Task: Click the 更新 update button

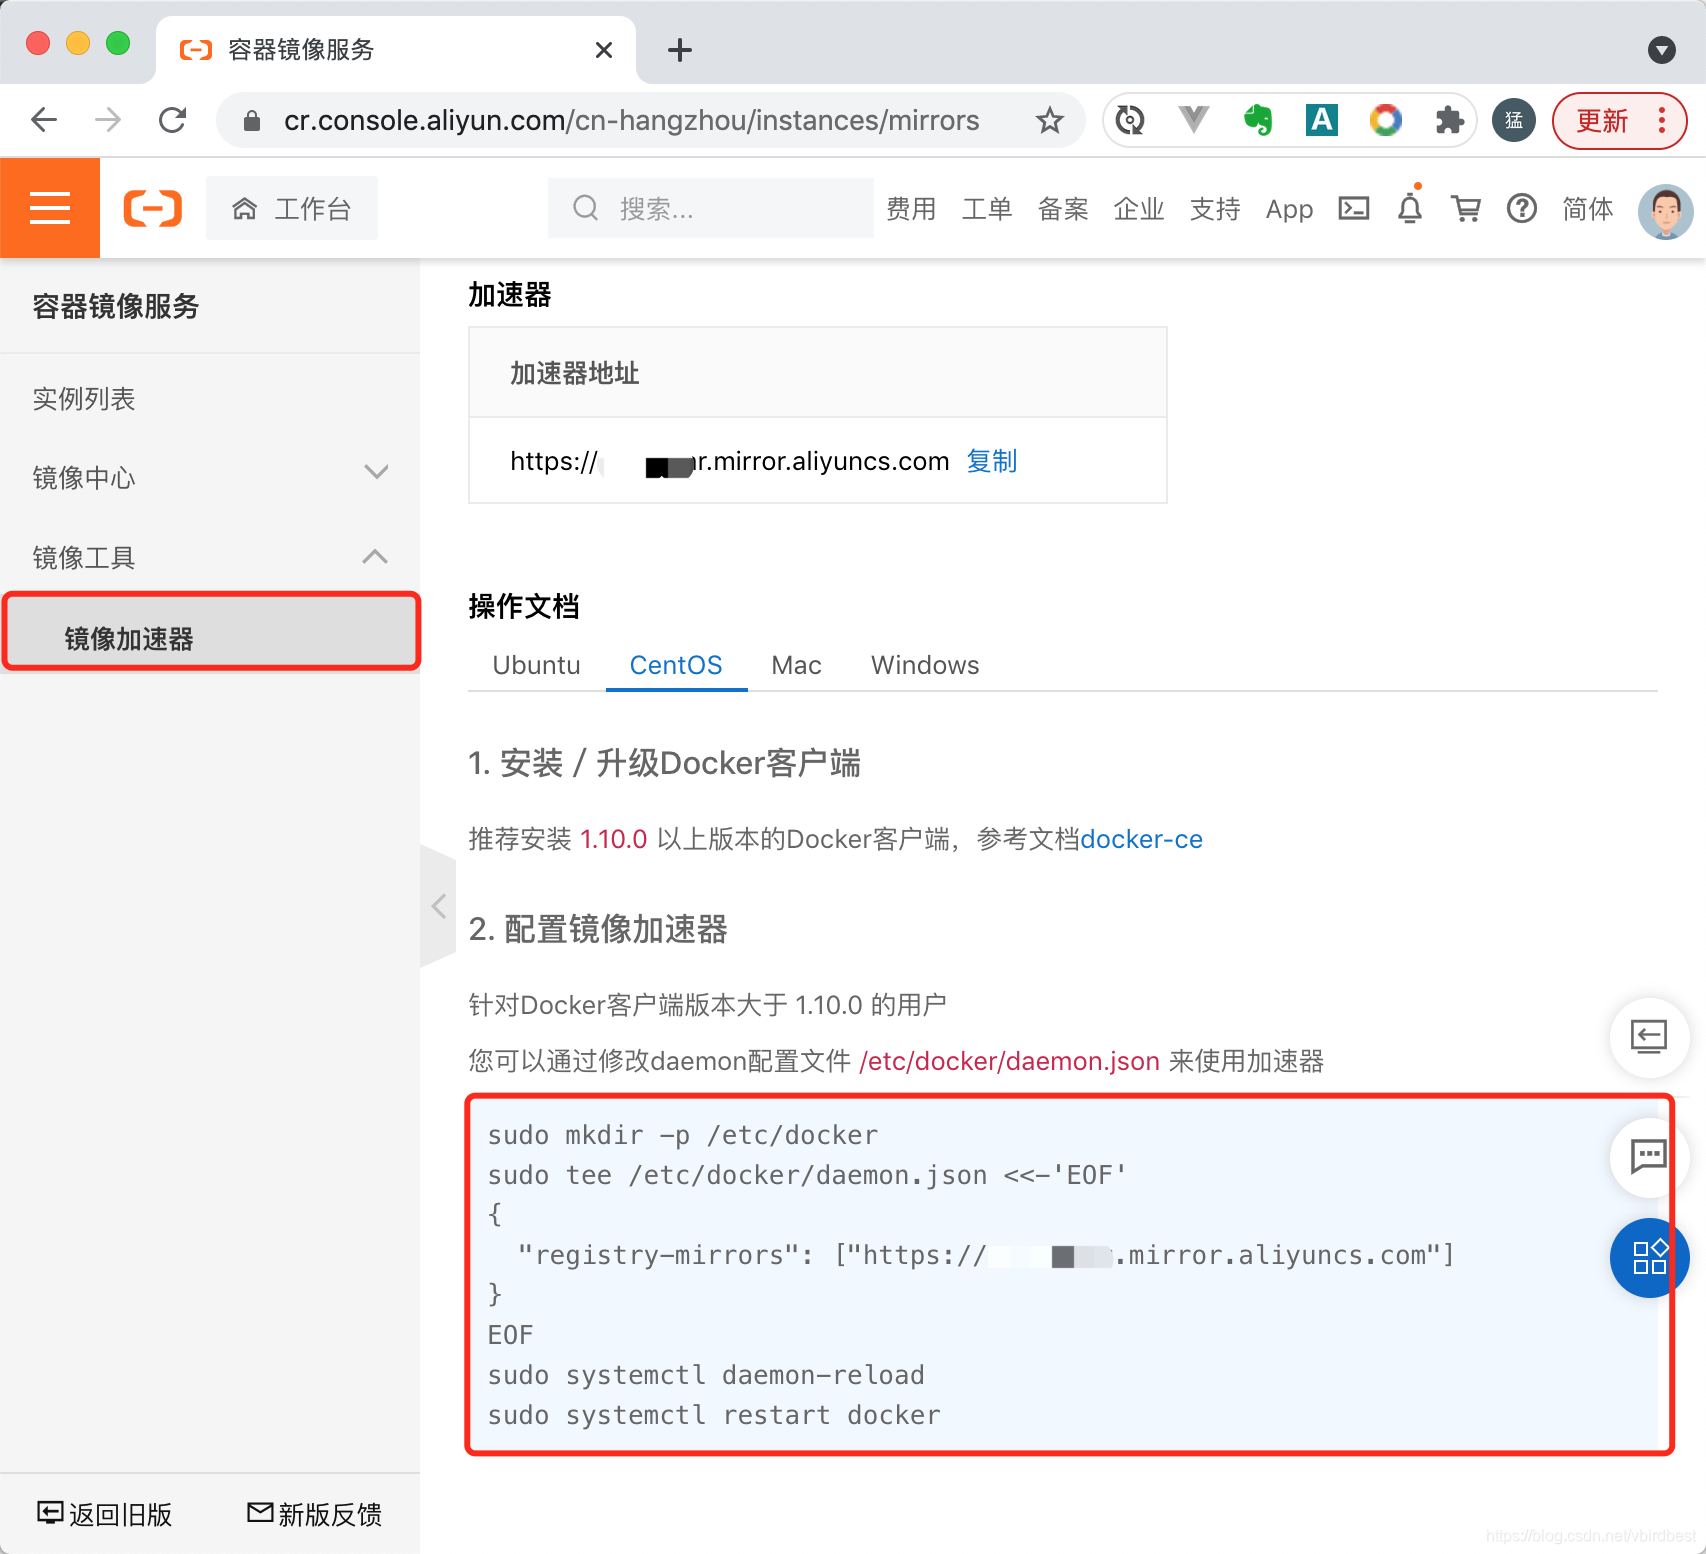Action: [x=1619, y=121]
